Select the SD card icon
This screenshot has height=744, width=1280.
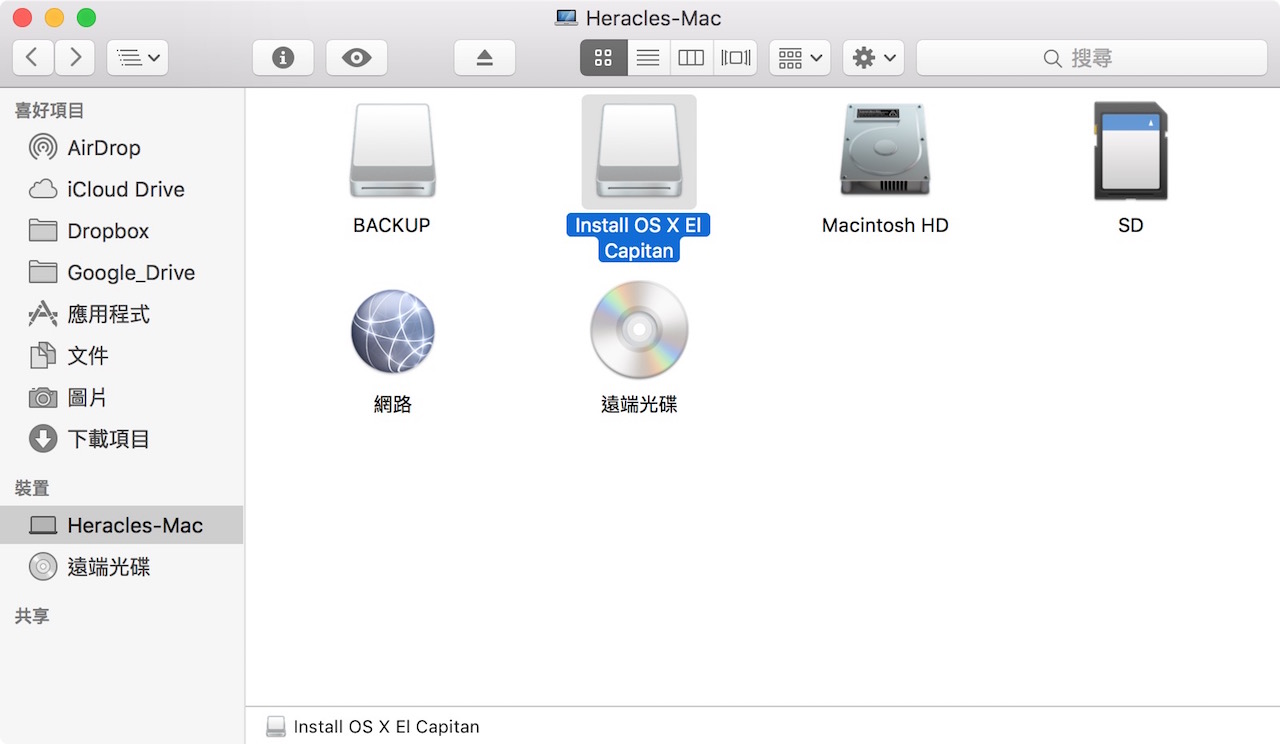click(x=1131, y=151)
